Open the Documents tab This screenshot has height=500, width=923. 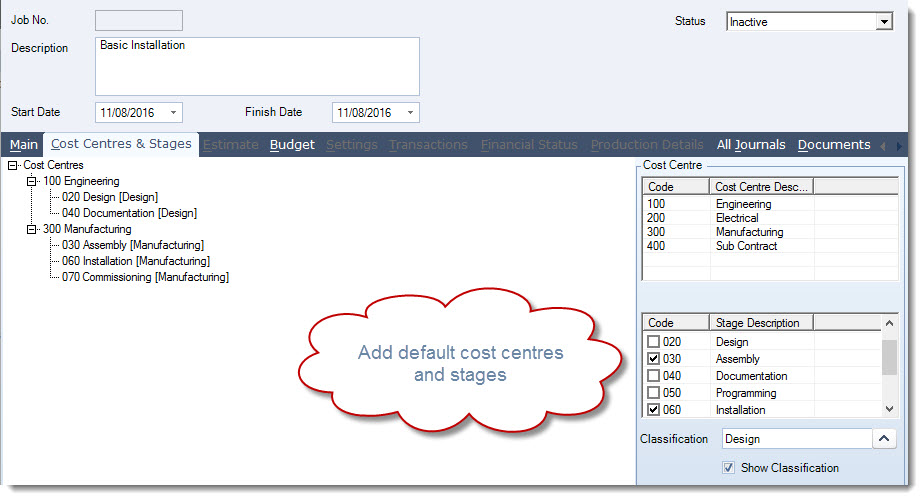[834, 145]
